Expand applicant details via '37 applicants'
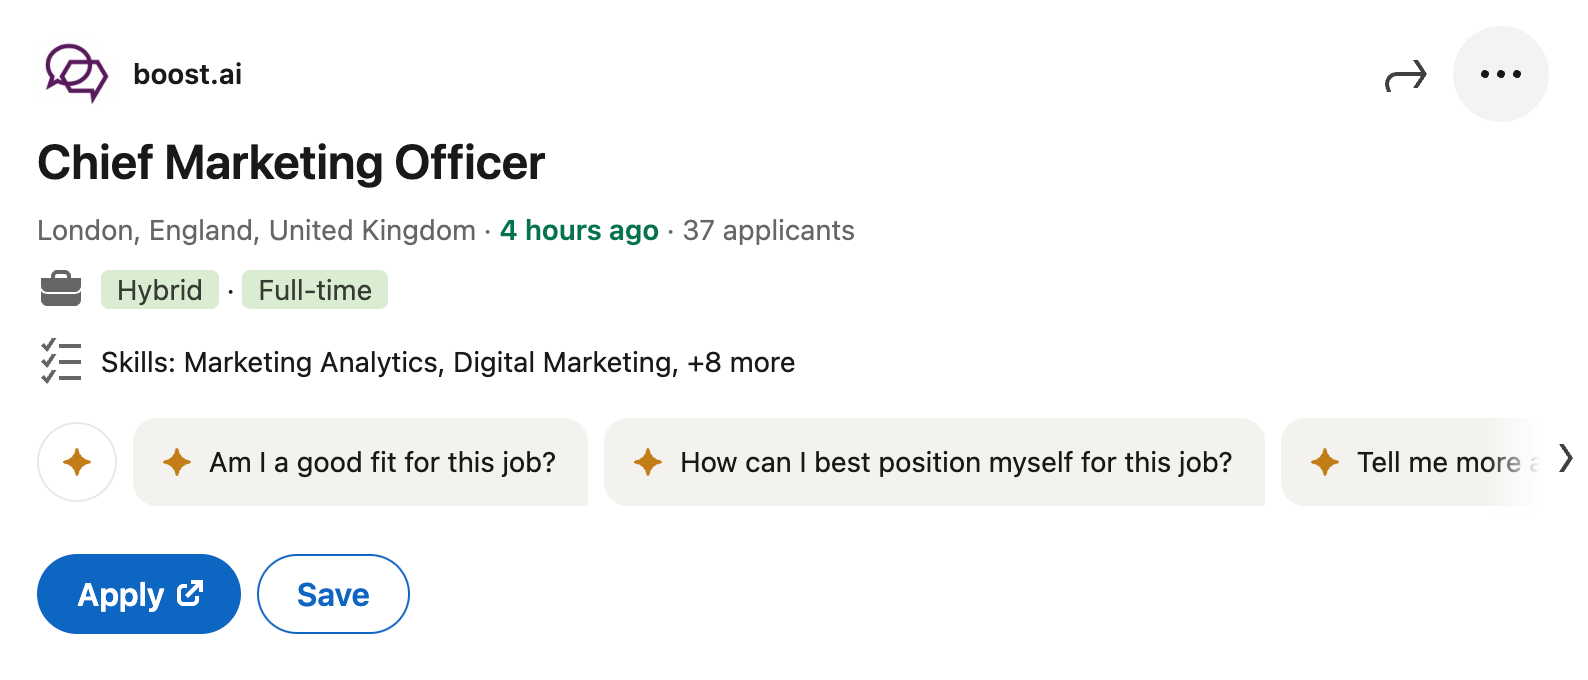The width and height of the screenshot is (1588, 680). [768, 230]
